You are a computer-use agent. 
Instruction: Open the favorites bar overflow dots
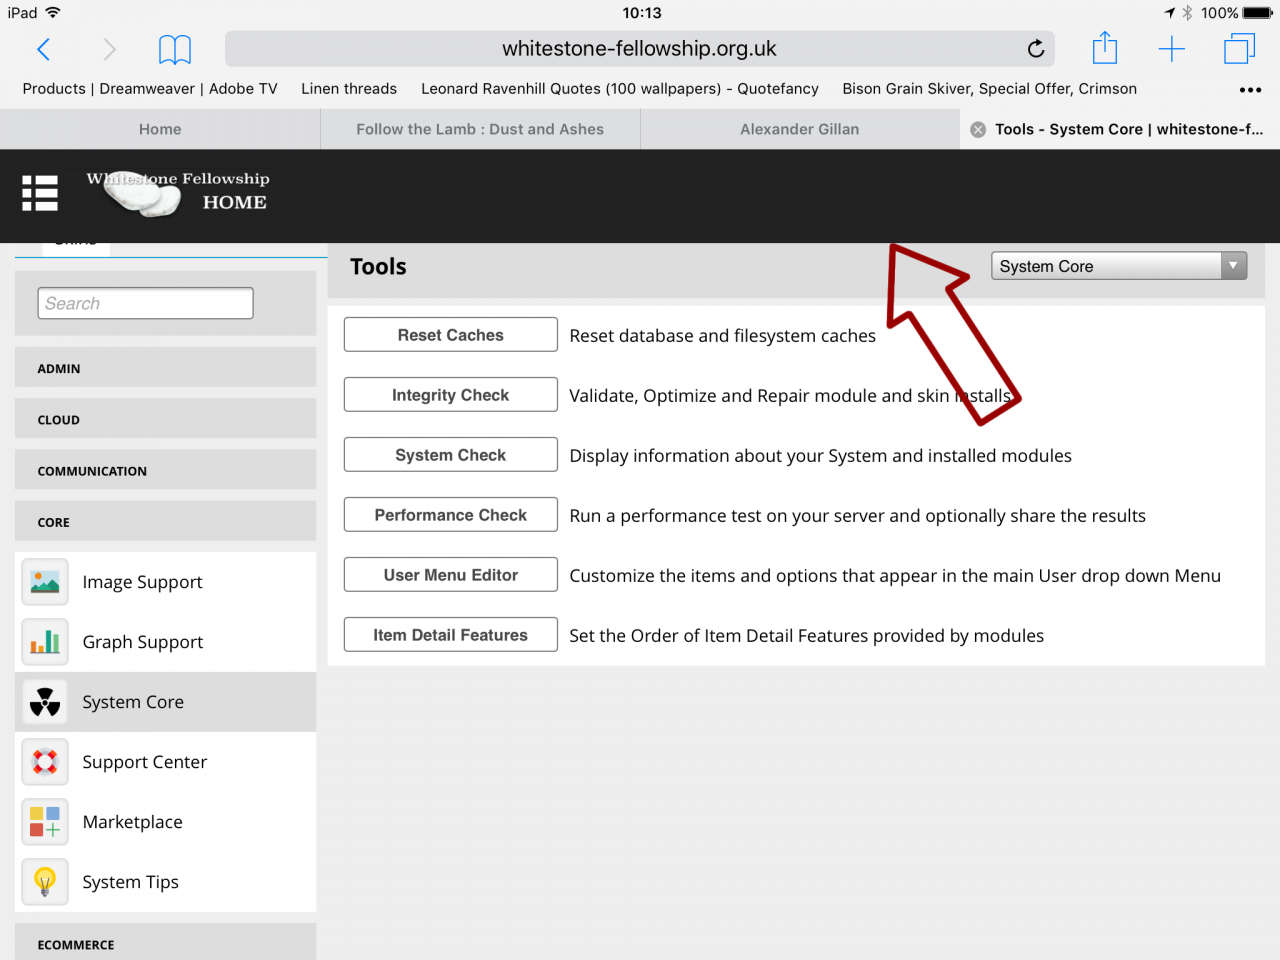coord(1250,89)
